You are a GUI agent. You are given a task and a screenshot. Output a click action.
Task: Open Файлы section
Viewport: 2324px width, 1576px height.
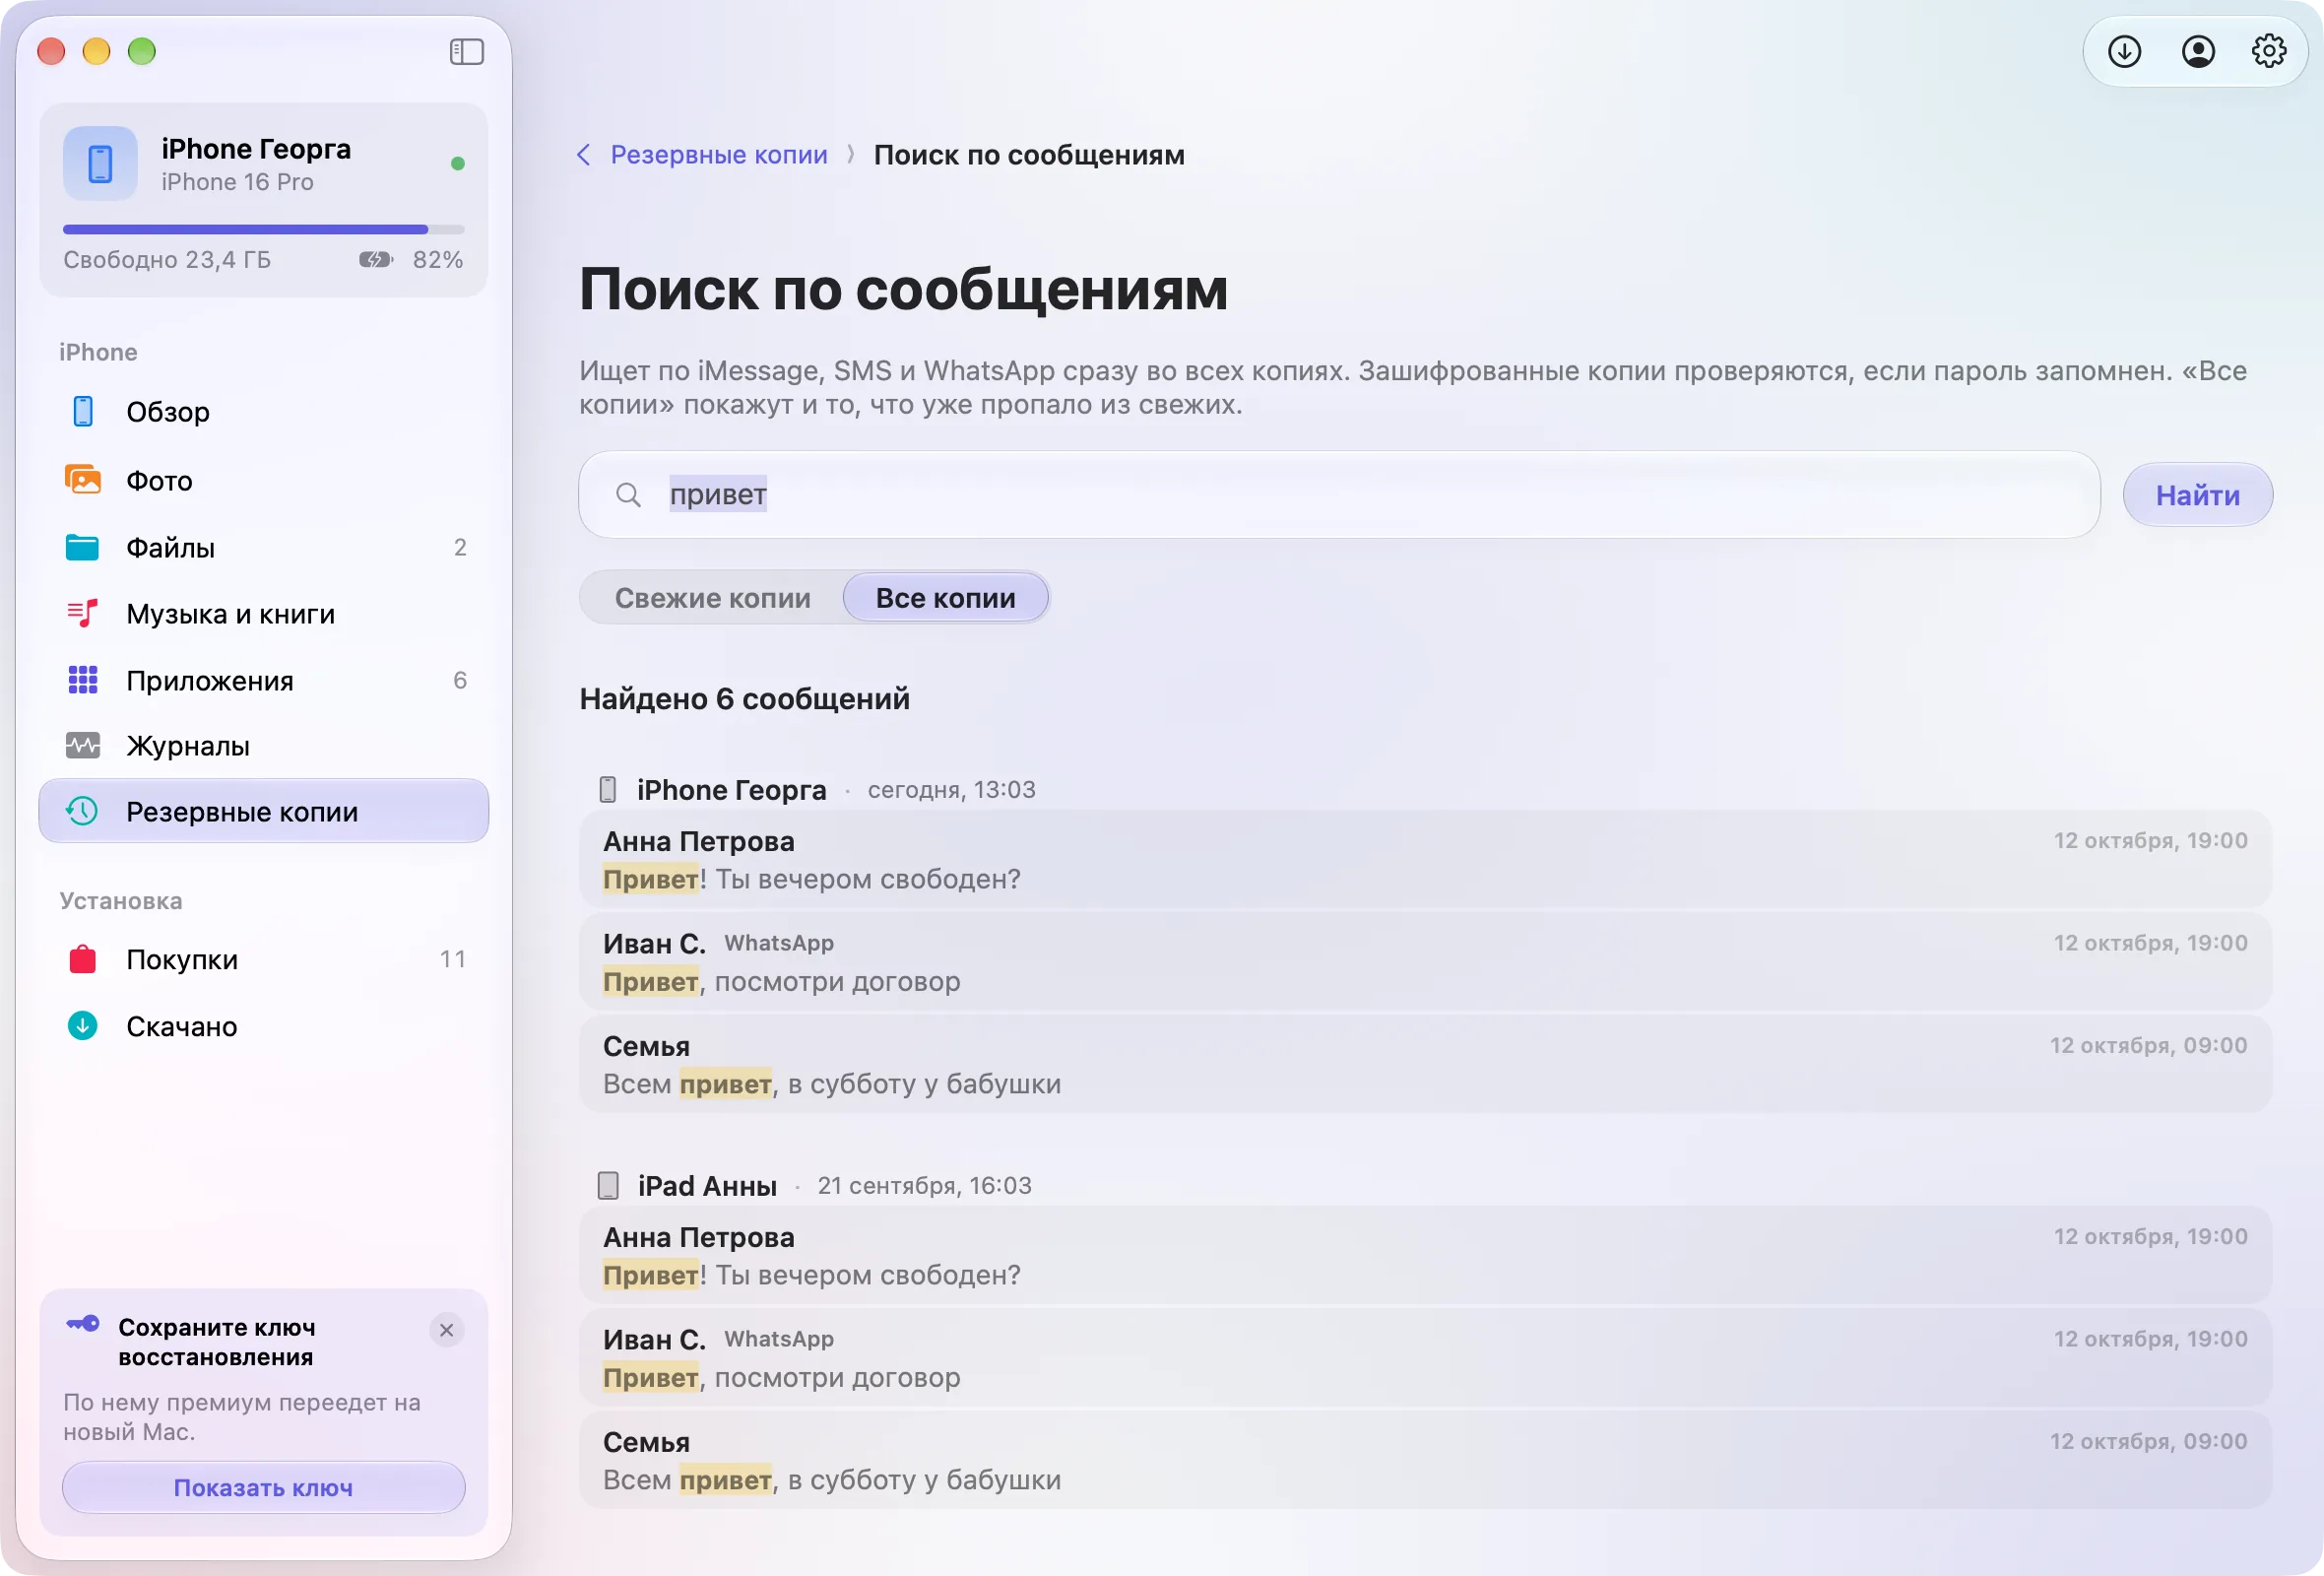(264, 547)
